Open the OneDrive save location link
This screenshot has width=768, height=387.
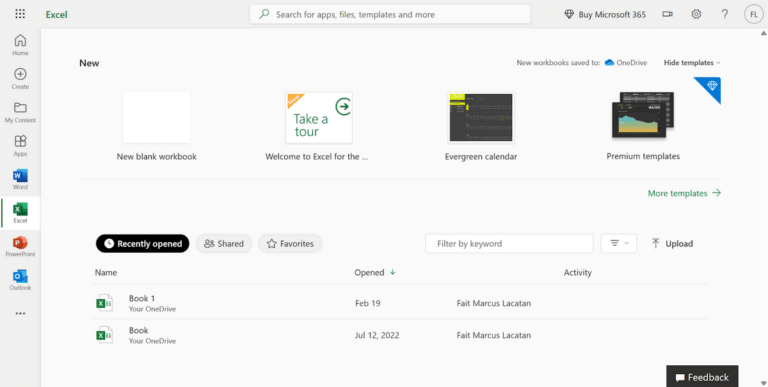pos(626,63)
